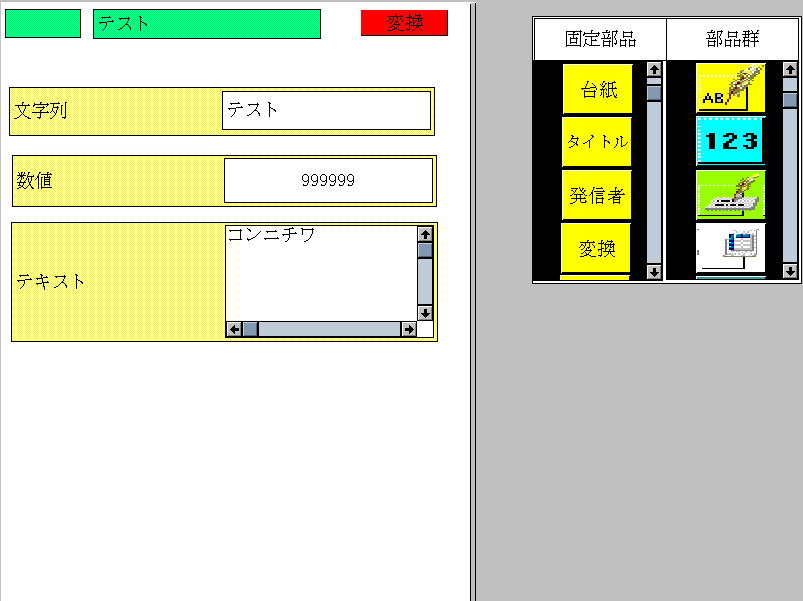Switch to the 固定部品 tab header
This screenshot has width=803, height=601.
click(600, 39)
